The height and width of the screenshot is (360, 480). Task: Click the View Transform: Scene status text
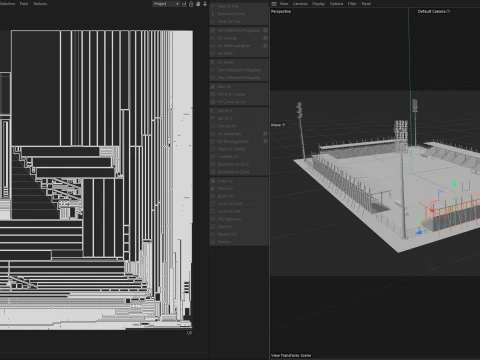(x=291, y=355)
